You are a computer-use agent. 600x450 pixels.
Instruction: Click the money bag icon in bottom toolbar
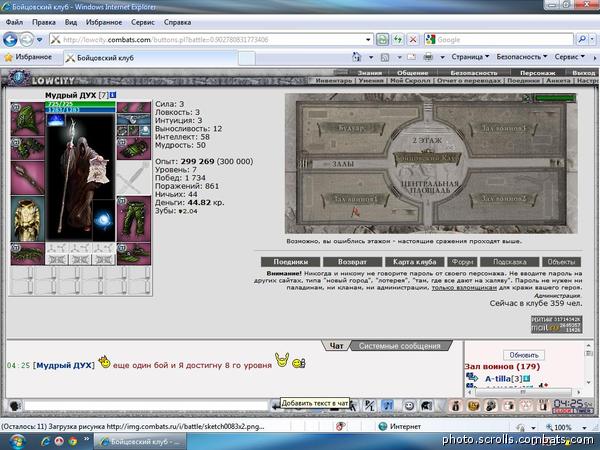pos(455,406)
